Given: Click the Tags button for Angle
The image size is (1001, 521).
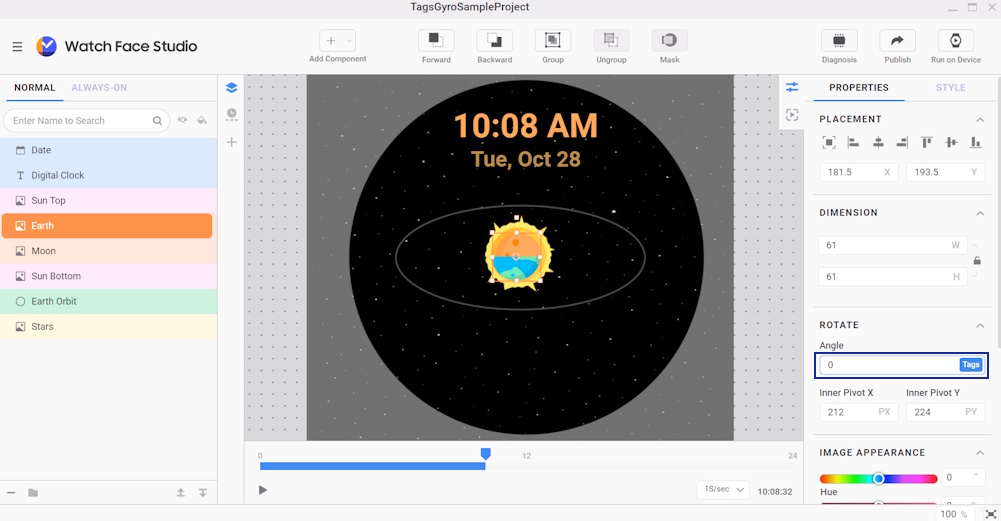Looking at the screenshot, I should 970,365.
